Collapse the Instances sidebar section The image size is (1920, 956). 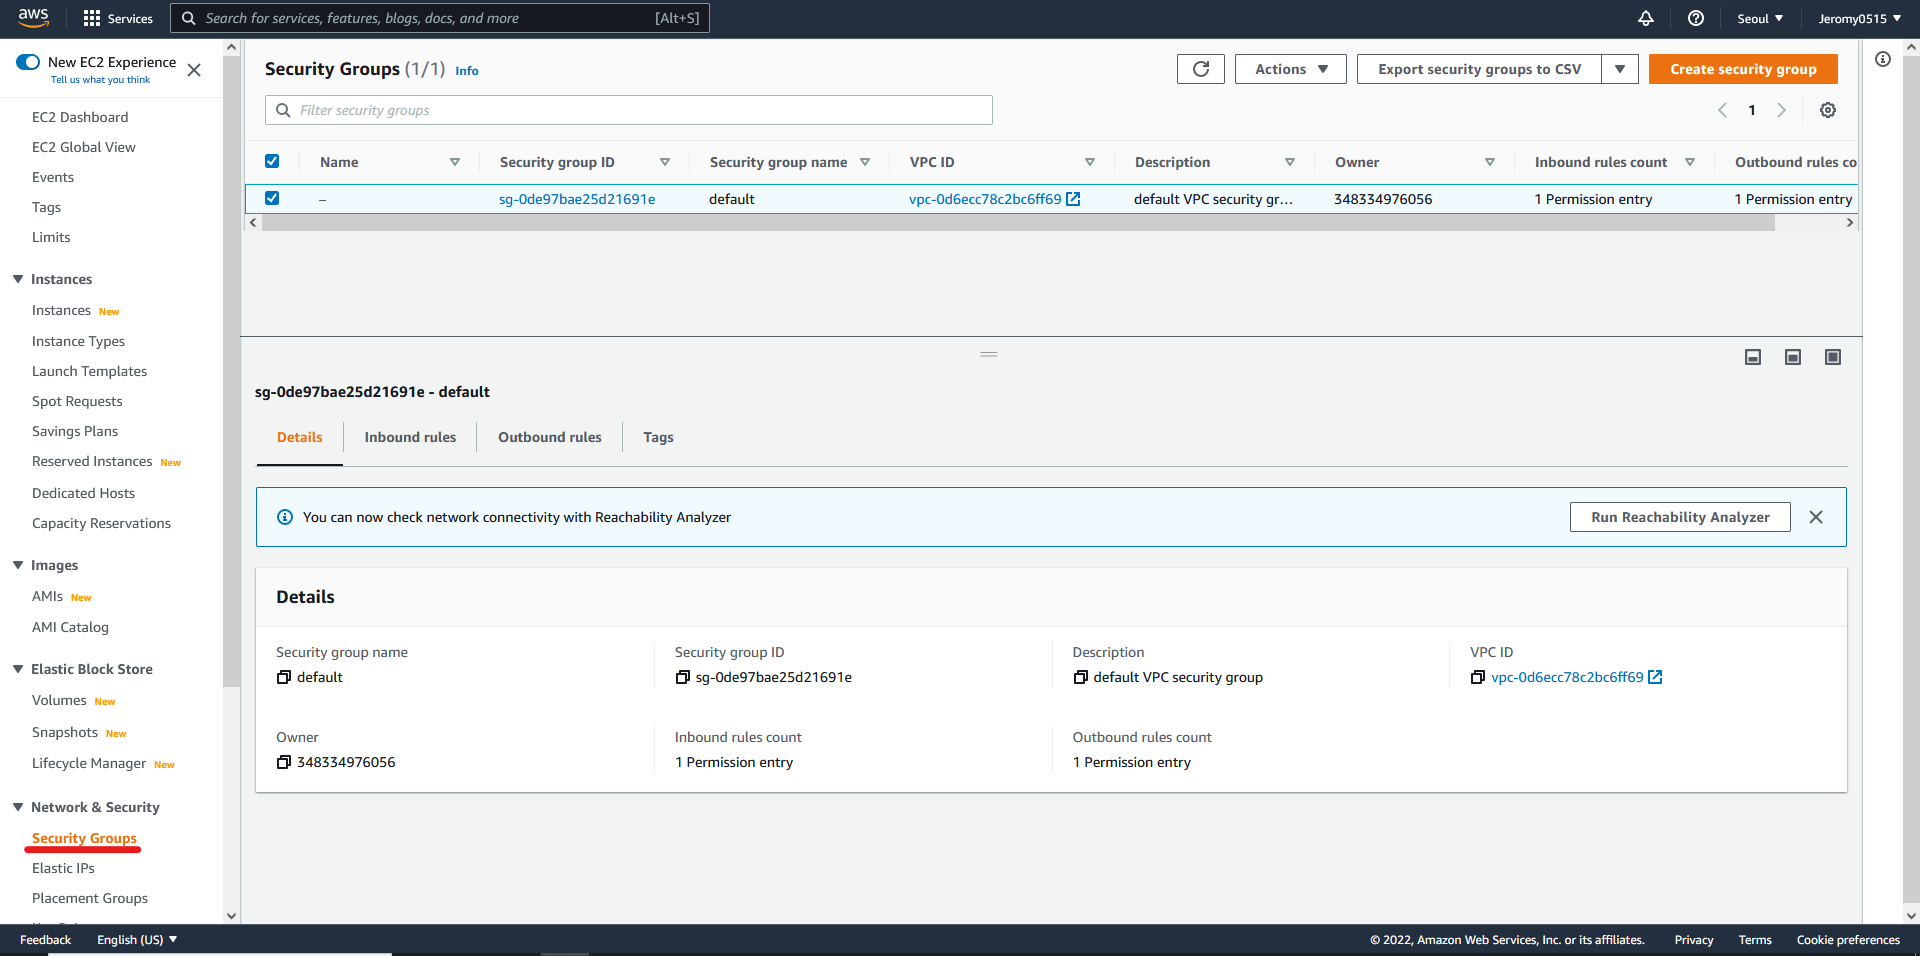pos(18,279)
